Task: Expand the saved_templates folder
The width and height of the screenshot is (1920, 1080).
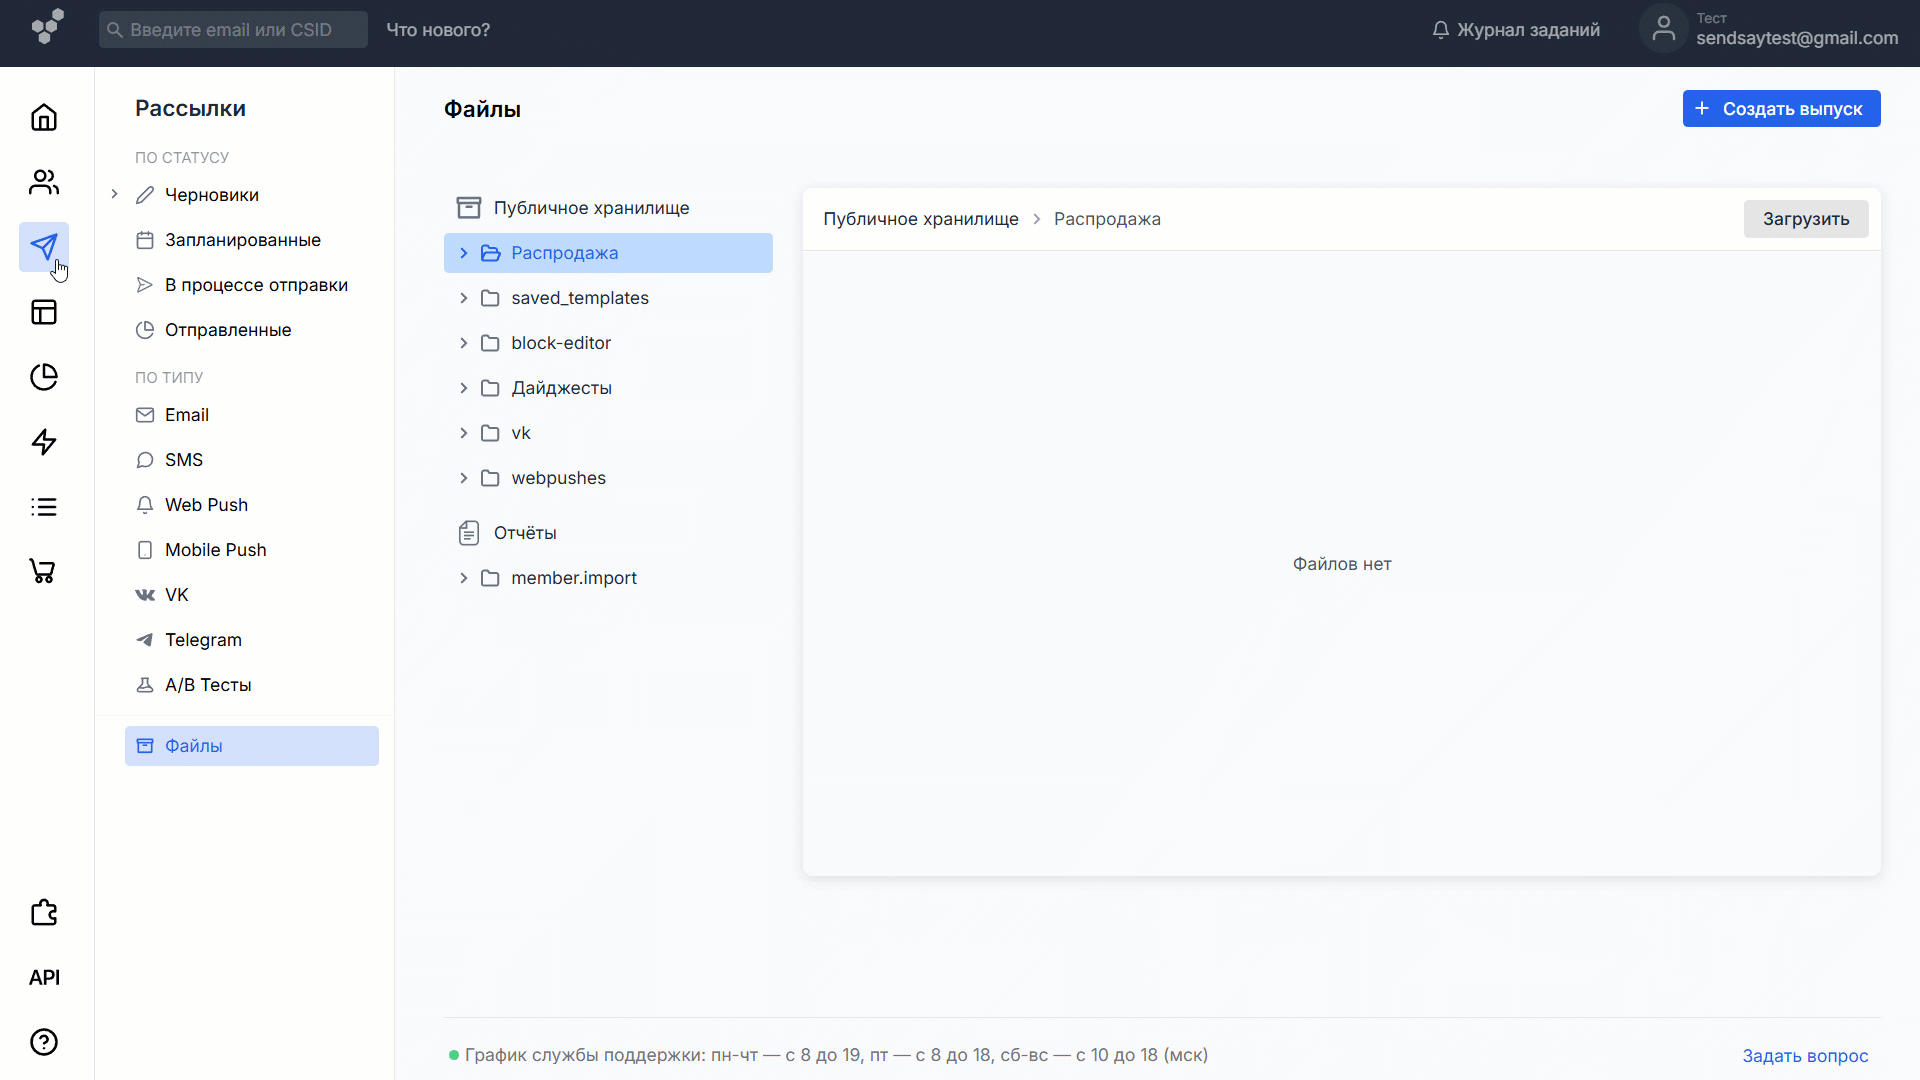Action: pos(463,298)
